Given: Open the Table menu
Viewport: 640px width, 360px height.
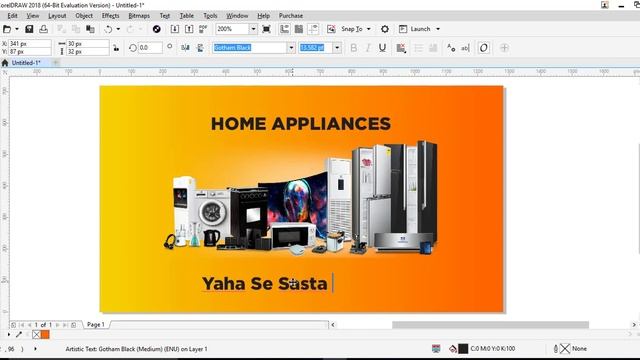Looking at the screenshot, I should click(x=187, y=16).
